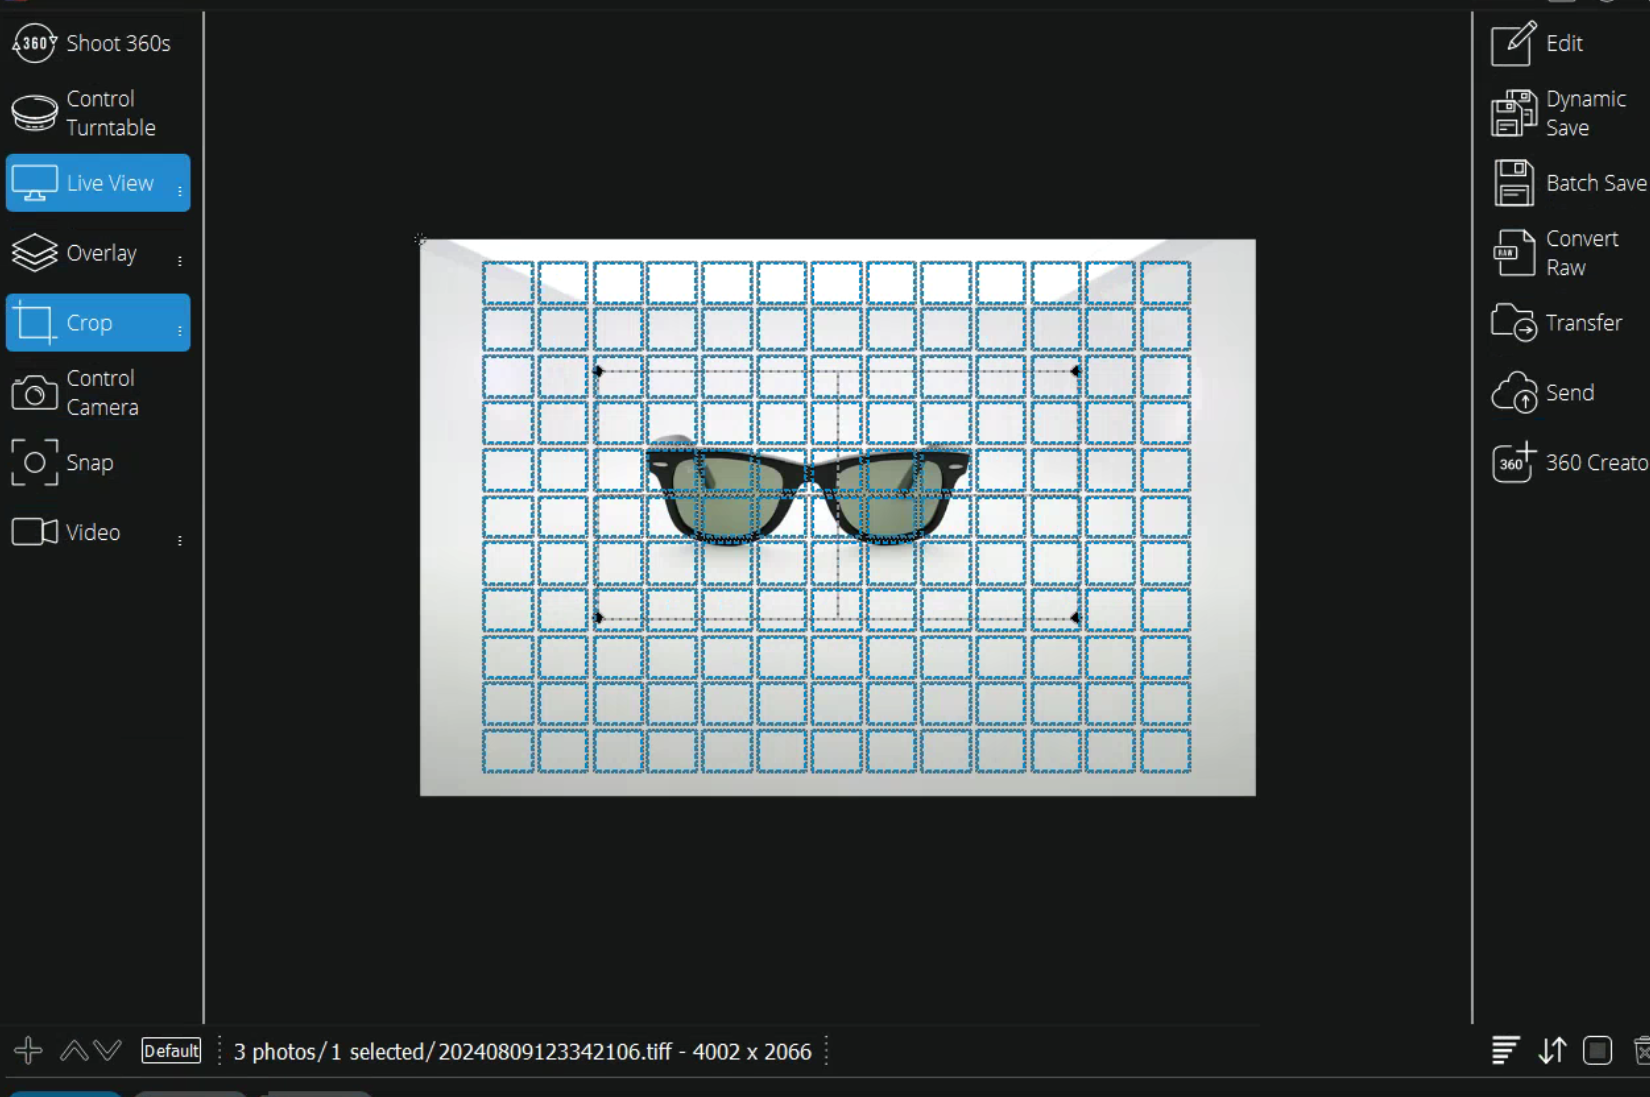
Task: Open Video options via three dots
Action: tap(180, 540)
